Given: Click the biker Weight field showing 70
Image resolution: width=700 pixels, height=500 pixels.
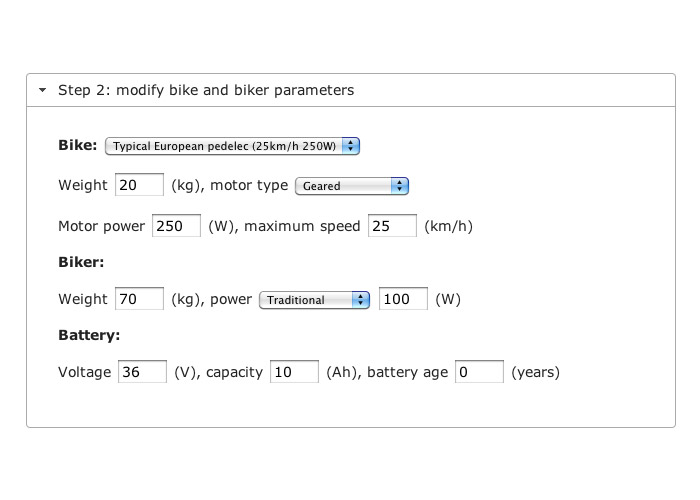Looking at the screenshot, I should [139, 299].
